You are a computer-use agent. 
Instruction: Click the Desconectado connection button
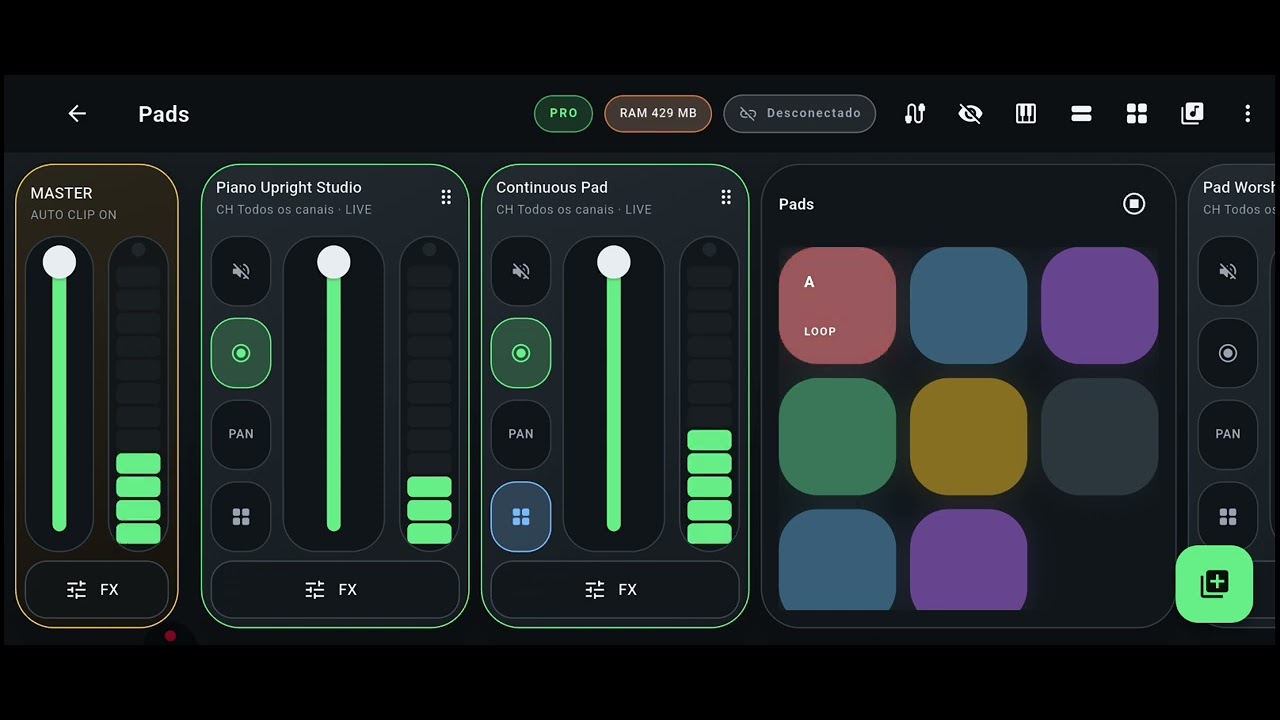[x=800, y=113]
